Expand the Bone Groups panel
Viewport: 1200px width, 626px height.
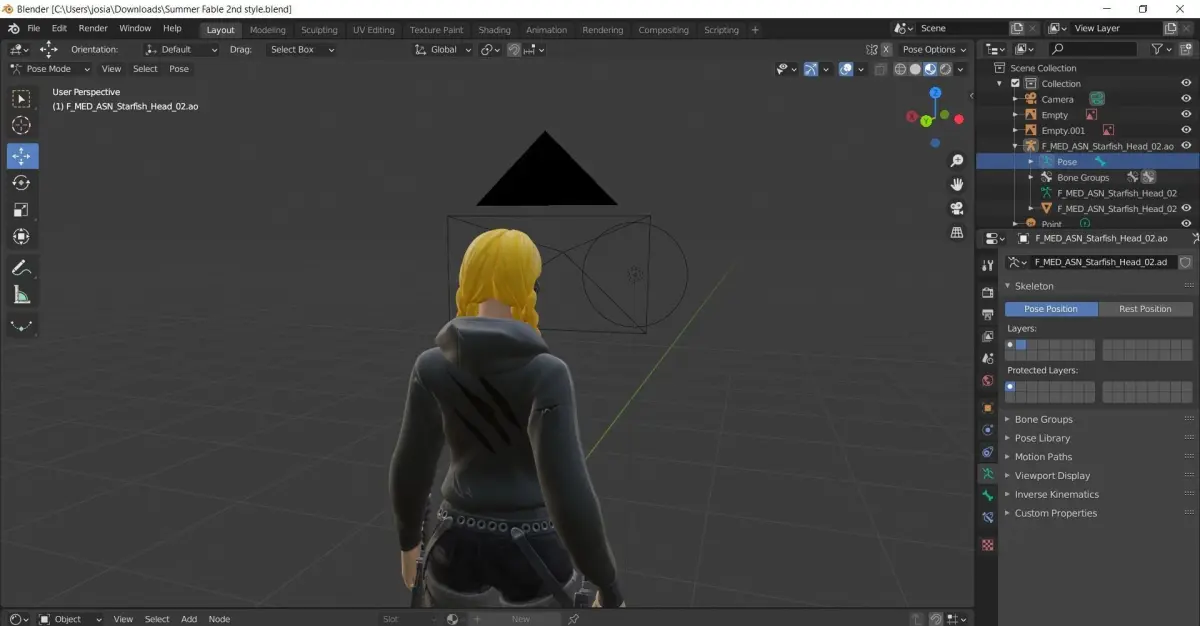coord(1043,419)
